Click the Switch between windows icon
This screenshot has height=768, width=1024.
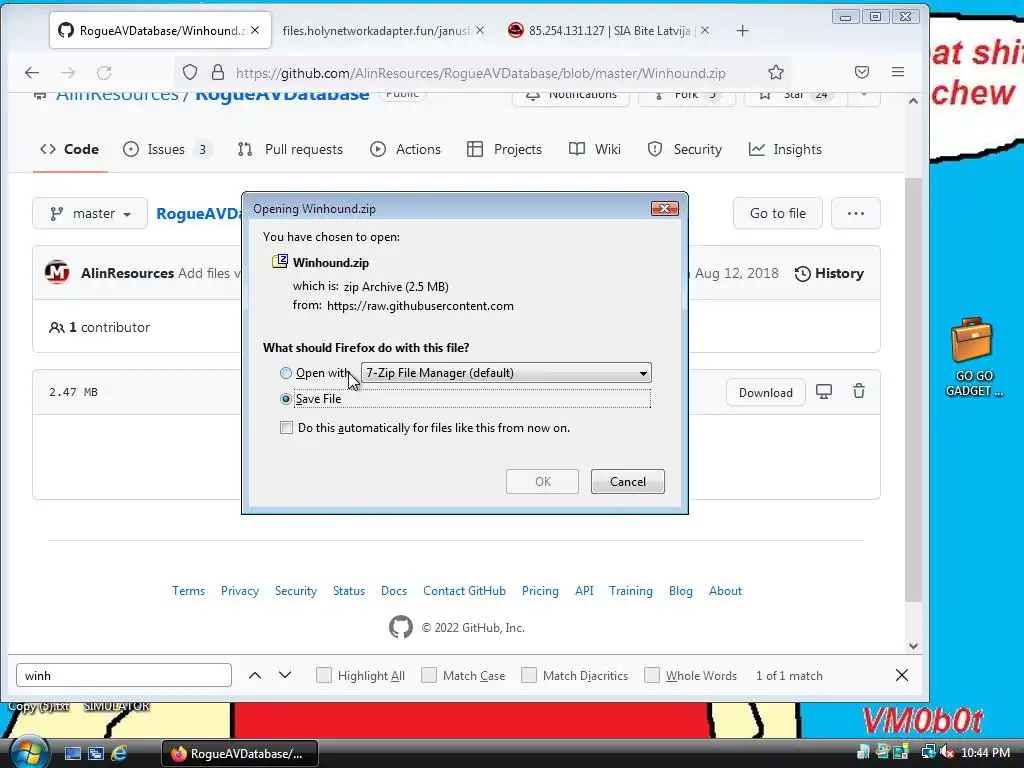96,754
